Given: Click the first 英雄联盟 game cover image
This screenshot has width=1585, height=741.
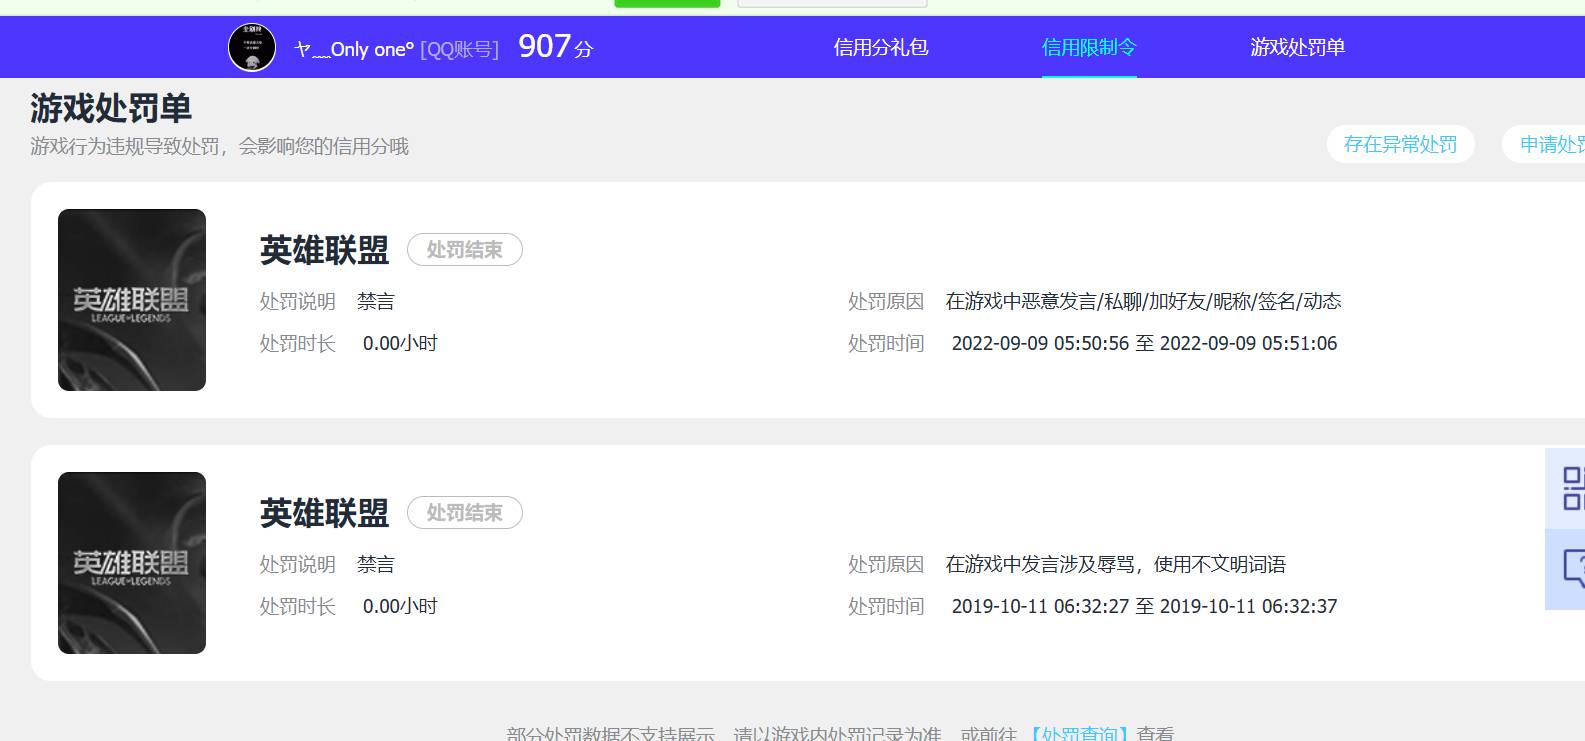Looking at the screenshot, I should [x=132, y=300].
